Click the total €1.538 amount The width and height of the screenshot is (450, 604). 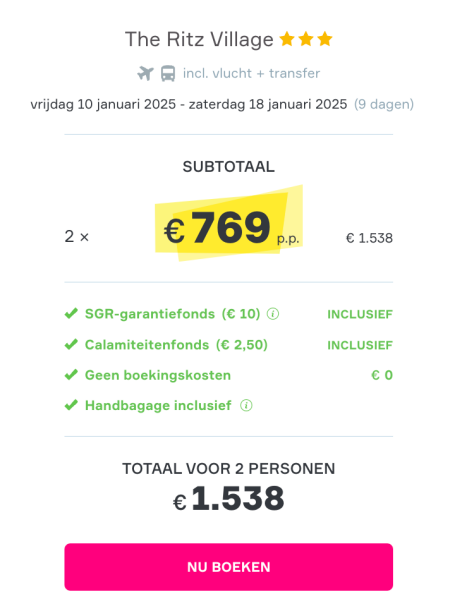coord(228,498)
